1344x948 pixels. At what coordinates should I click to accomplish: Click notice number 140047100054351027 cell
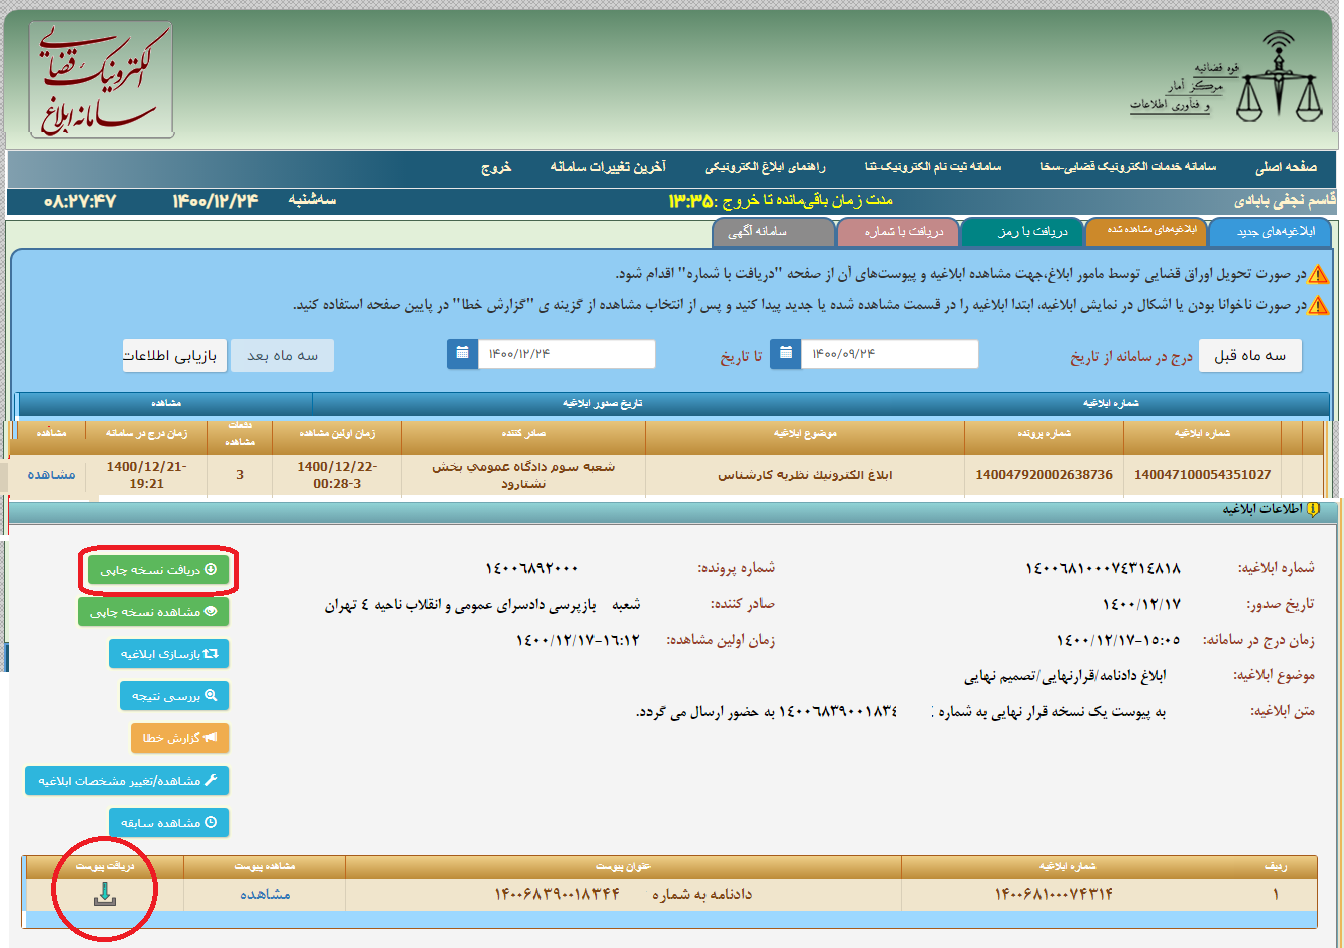click(x=1202, y=474)
